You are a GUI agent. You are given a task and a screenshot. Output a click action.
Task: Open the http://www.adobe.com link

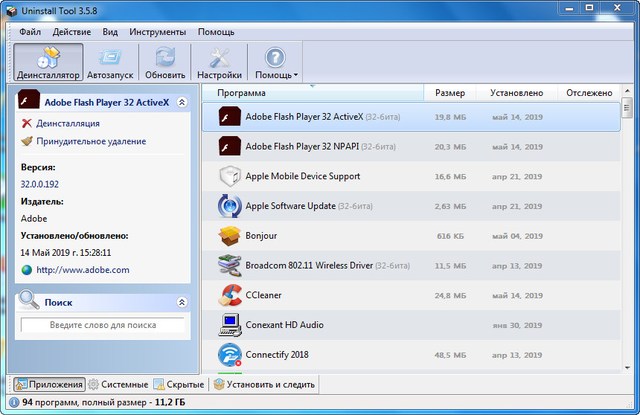(83, 270)
